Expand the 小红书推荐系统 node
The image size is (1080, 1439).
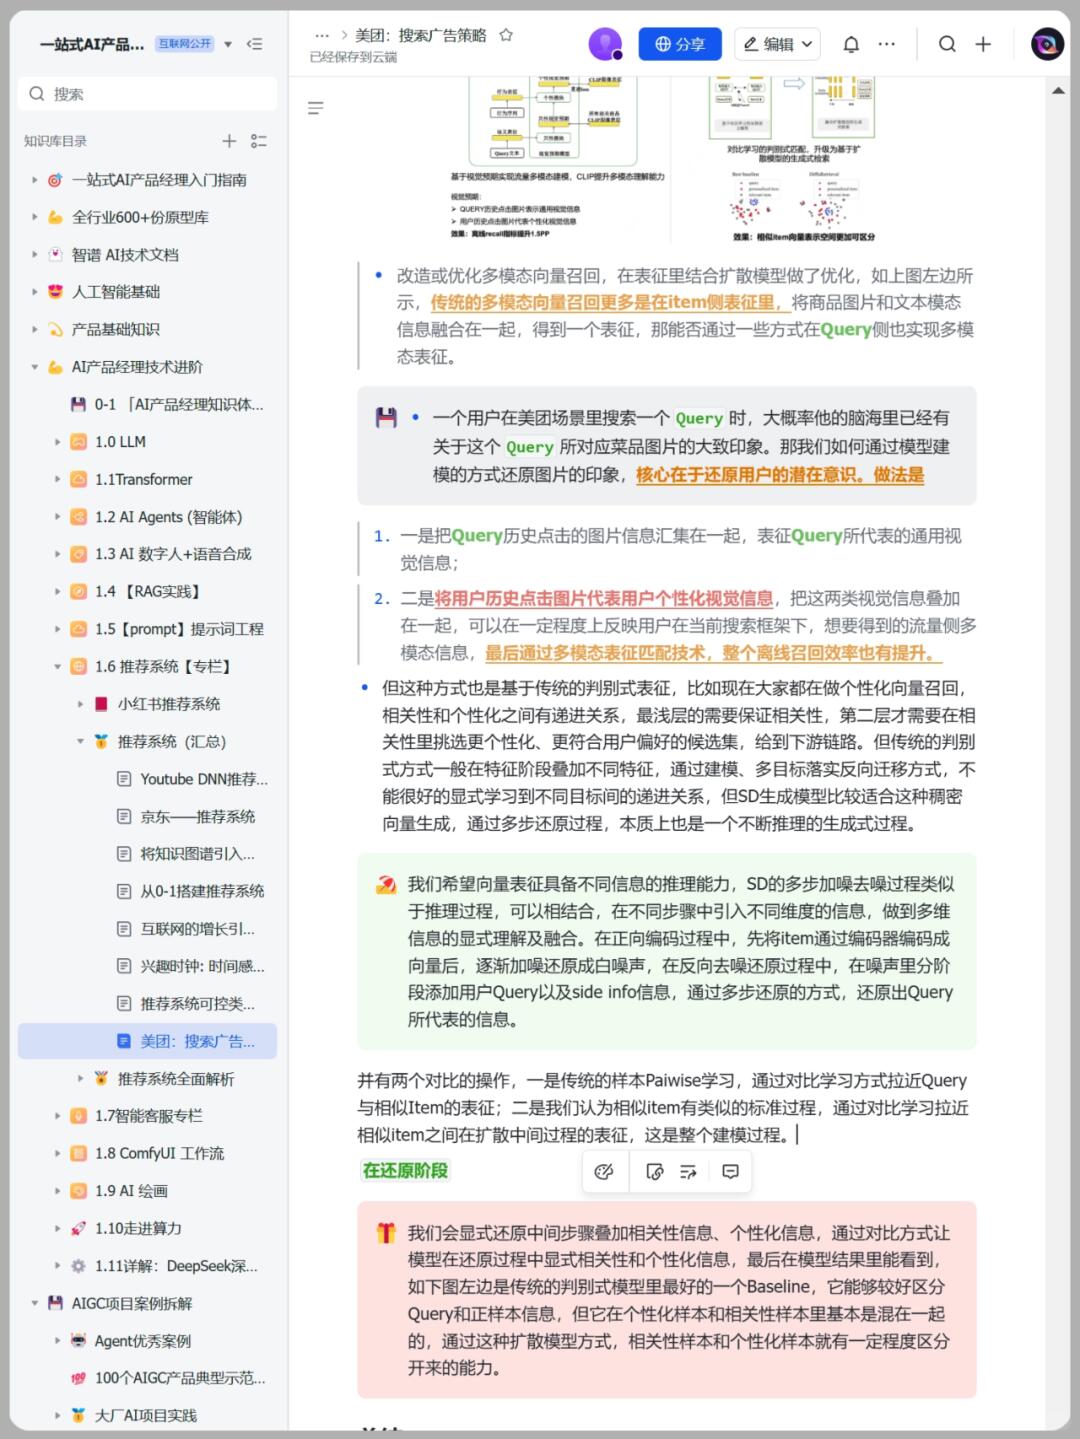[x=80, y=704]
